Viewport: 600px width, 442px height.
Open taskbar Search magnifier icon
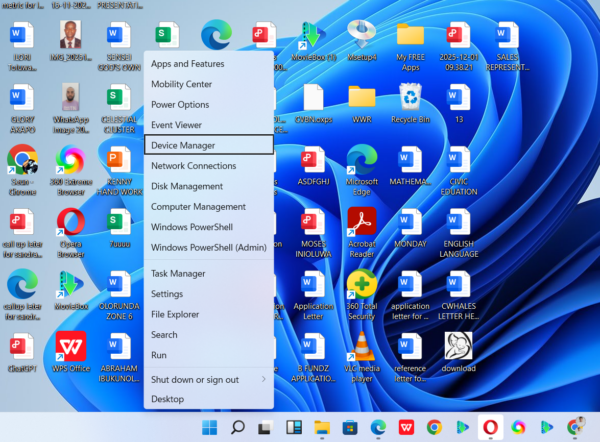click(238, 427)
